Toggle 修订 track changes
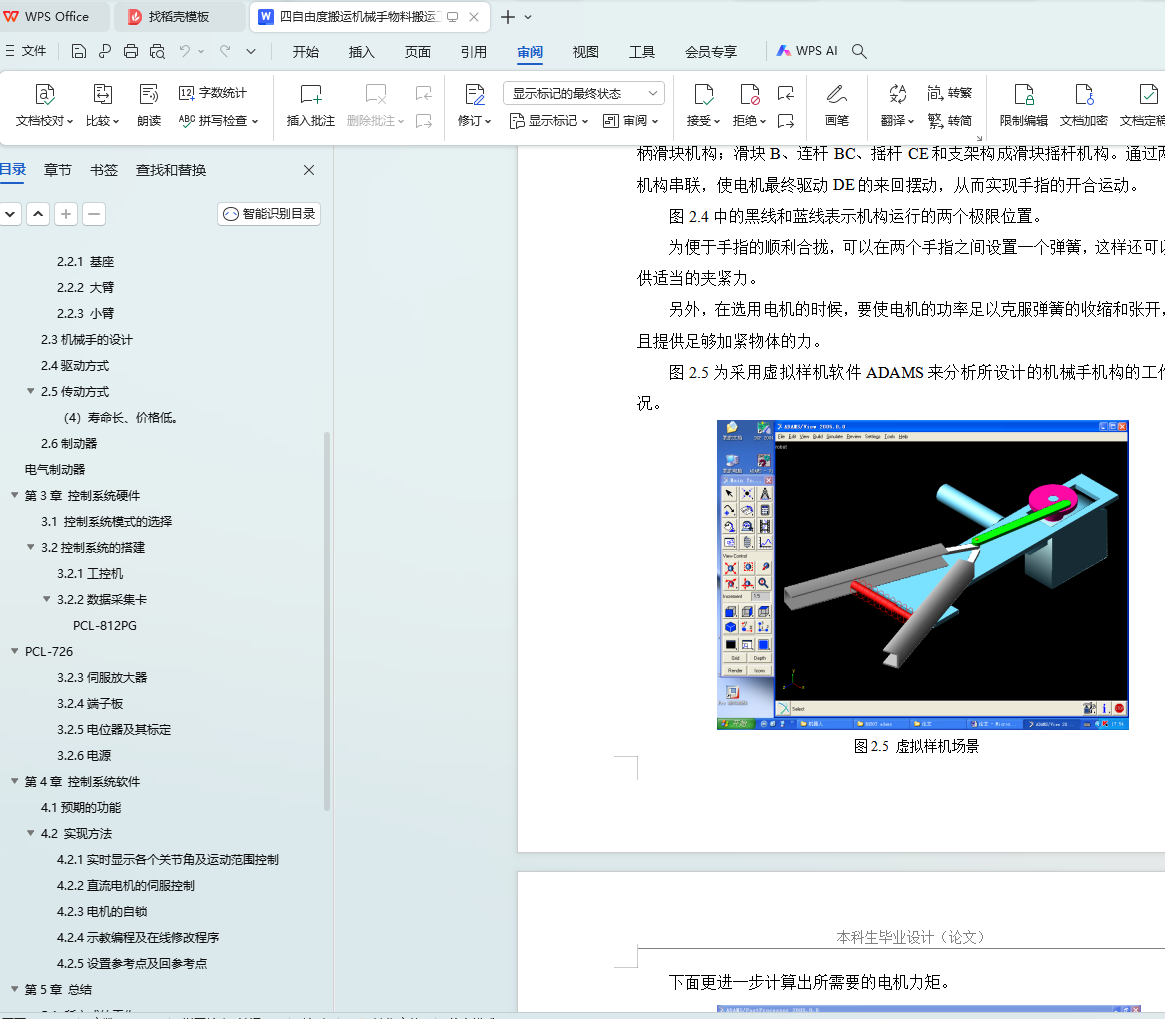 pyautogui.click(x=474, y=105)
